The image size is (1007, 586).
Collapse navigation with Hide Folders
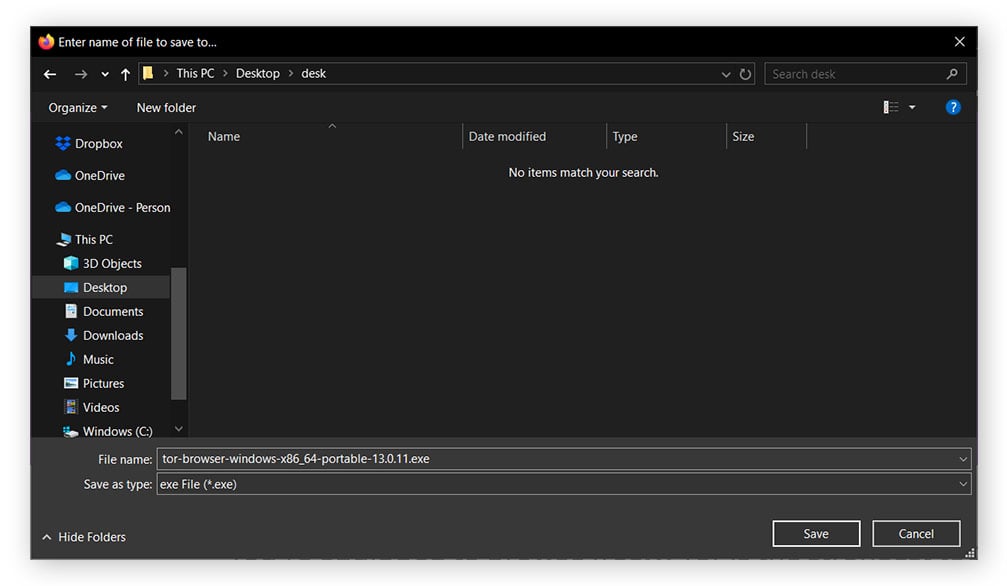(x=84, y=537)
